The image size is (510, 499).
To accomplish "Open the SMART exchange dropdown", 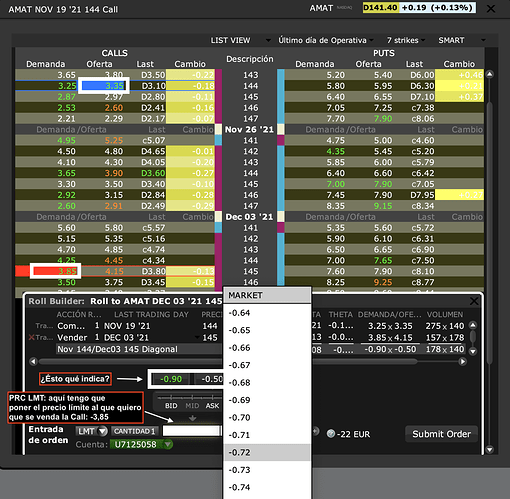I will [462, 40].
